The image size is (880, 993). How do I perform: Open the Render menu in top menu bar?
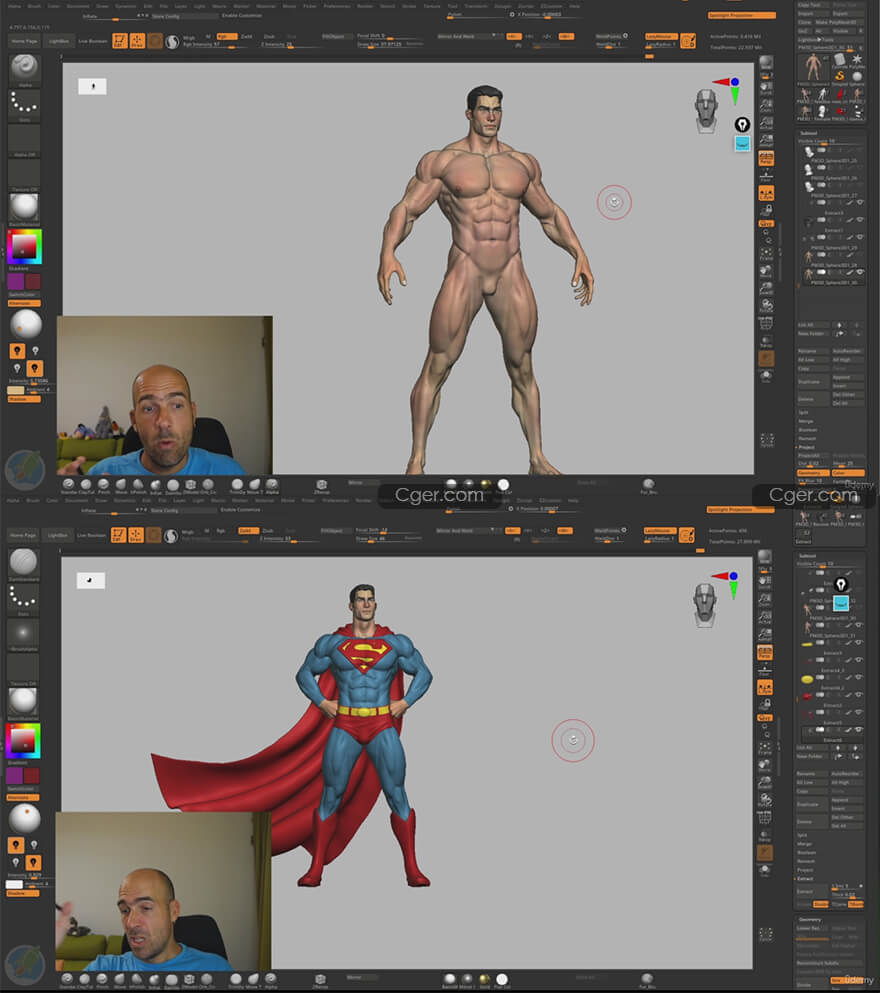click(x=365, y=6)
